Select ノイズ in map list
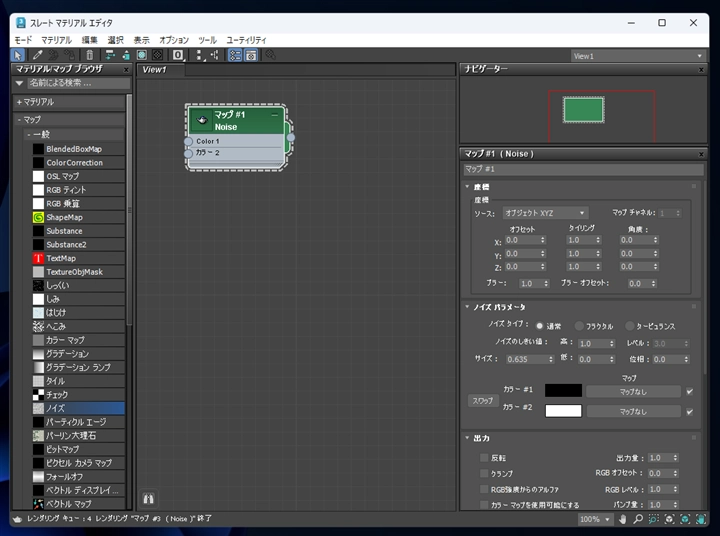Screen dimensions: 720x536 click(x=79, y=408)
